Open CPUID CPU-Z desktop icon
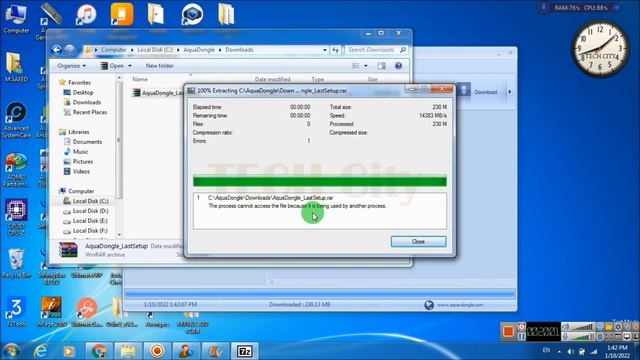 point(16,217)
